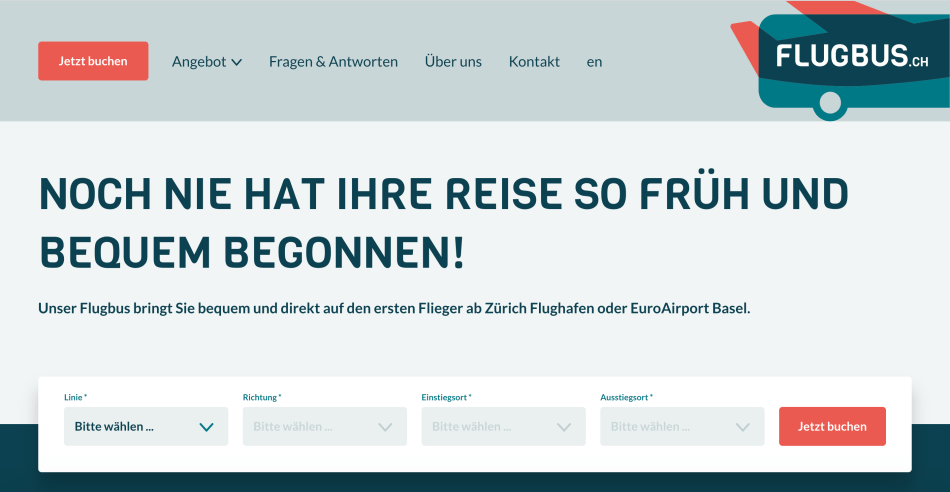Click the chevron icon in the Ausstiegsort field
Image resolution: width=950 pixels, height=492 pixels.
[743, 427]
